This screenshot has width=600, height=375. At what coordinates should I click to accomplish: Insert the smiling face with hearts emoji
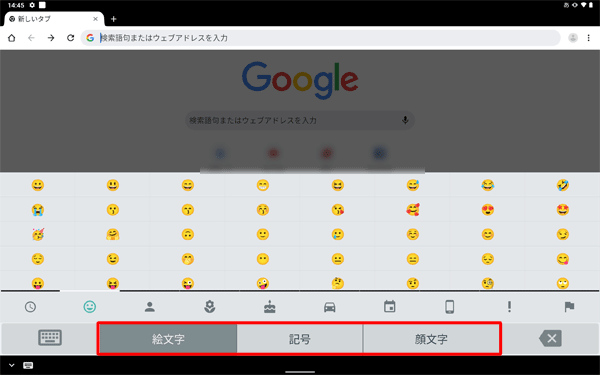tap(412, 210)
